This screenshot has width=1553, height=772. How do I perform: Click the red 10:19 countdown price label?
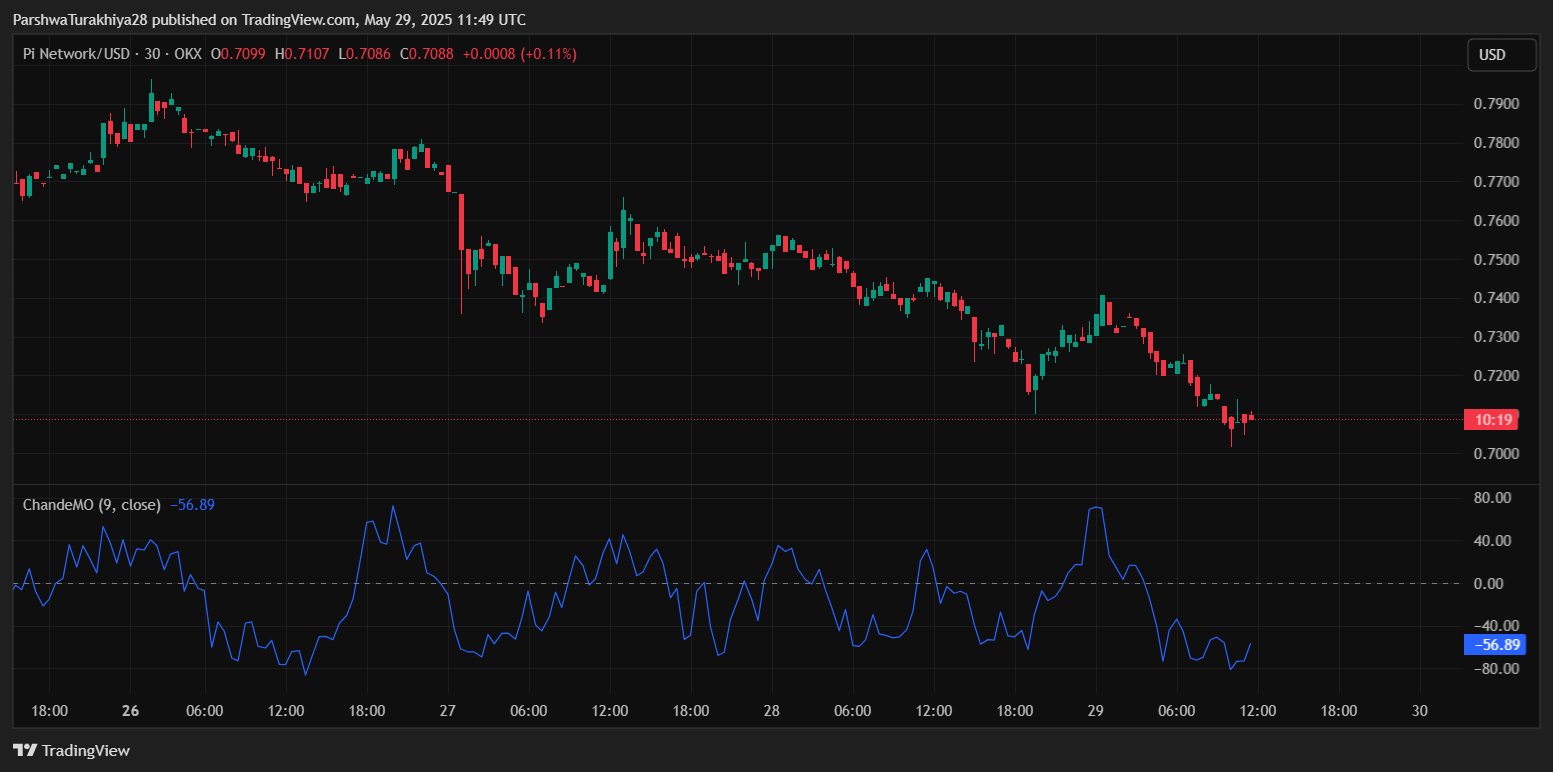tap(1490, 419)
